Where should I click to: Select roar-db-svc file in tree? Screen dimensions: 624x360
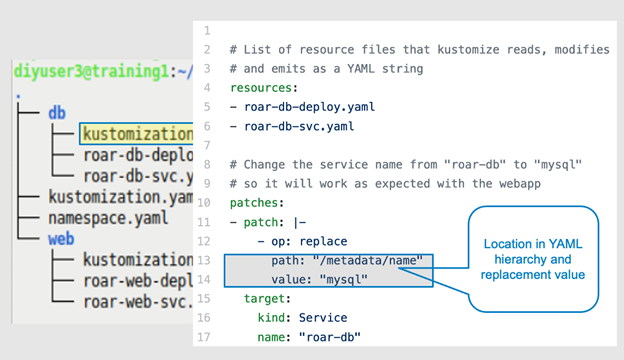[x=138, y=176]
